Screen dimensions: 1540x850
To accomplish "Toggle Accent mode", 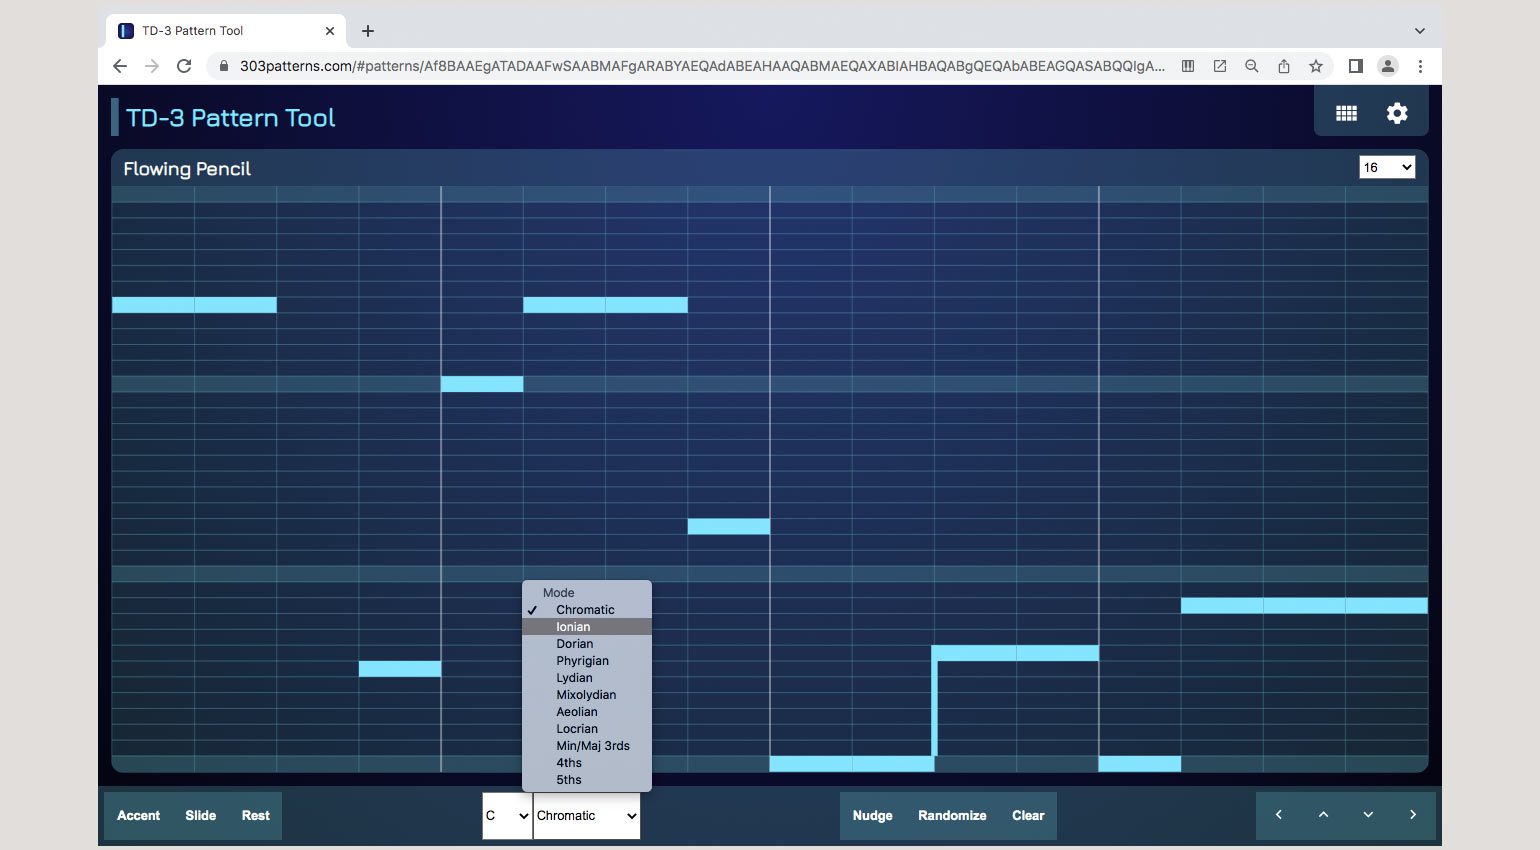I will click(138, 815).
